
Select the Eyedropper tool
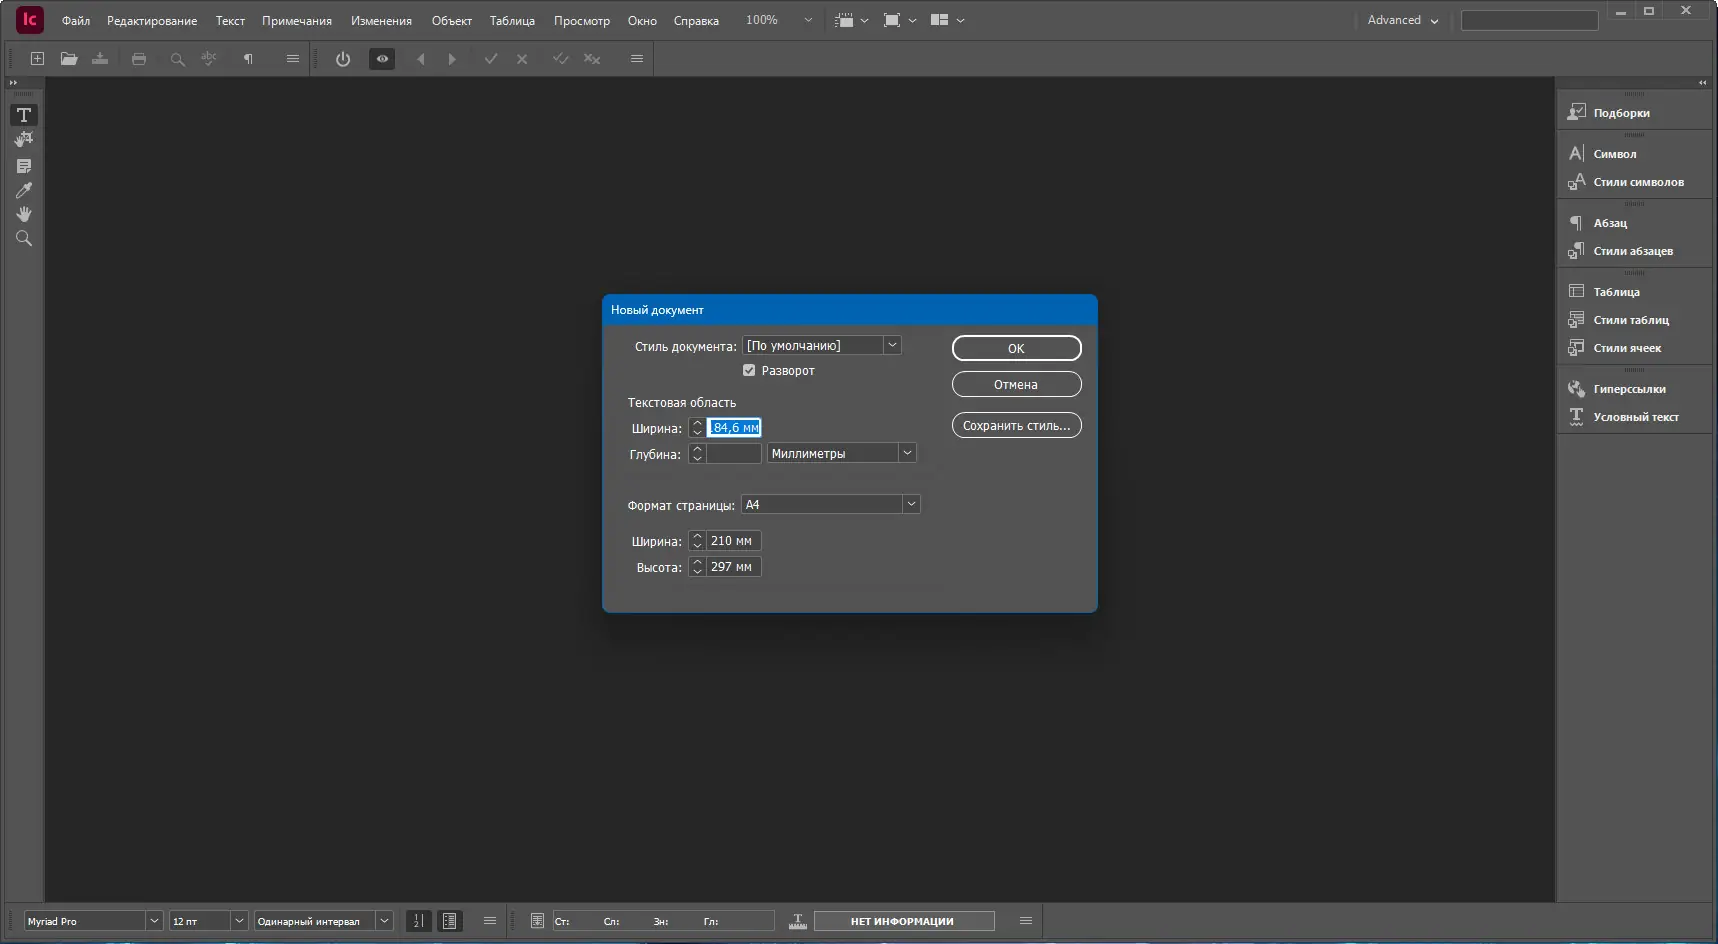[x=24, y=190]
